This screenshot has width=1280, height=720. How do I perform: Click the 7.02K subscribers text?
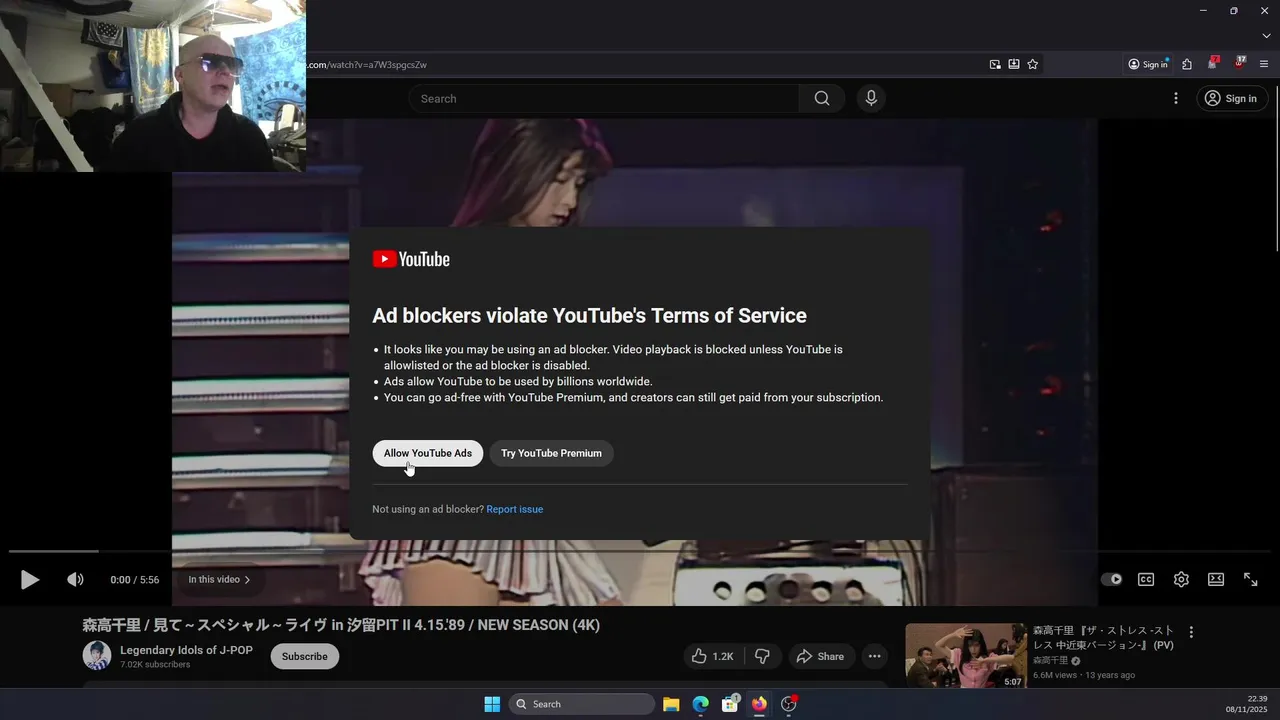click(155, 664)
